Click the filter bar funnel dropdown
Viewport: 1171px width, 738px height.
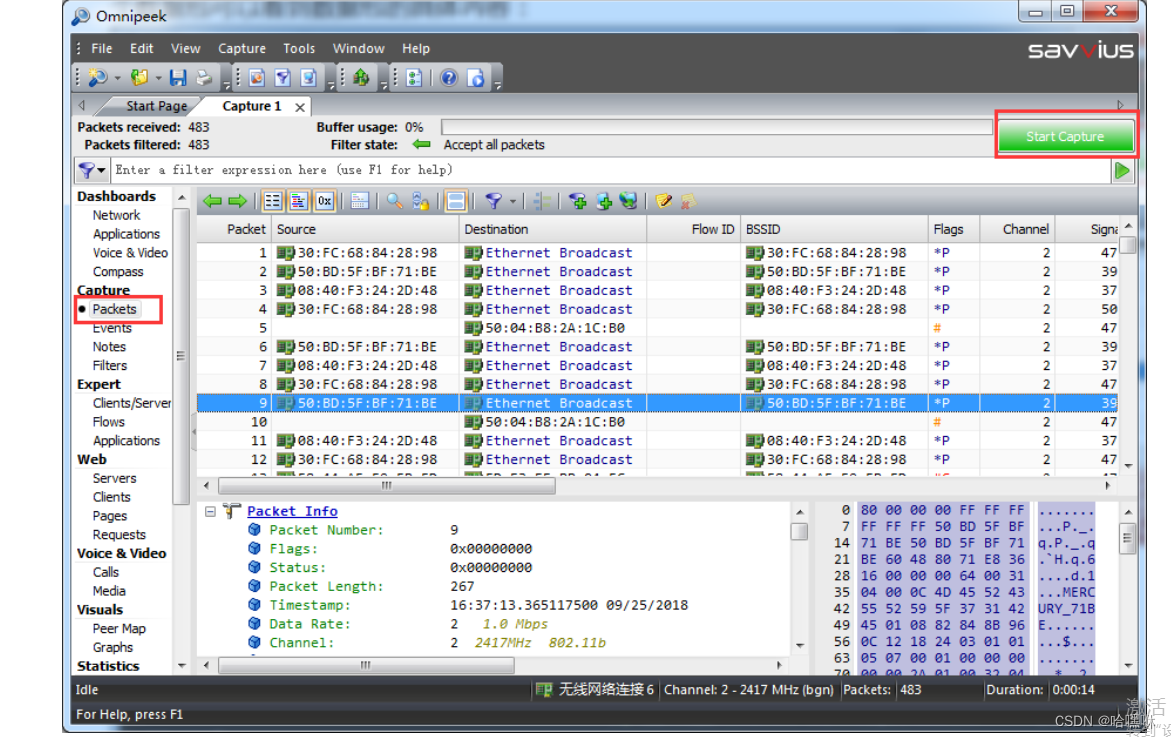pyautogui.click(x=92, y=170)
